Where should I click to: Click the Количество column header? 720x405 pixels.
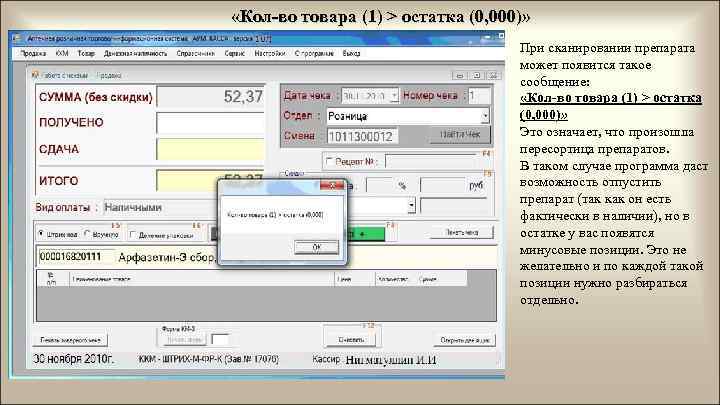tap(394, 279)
